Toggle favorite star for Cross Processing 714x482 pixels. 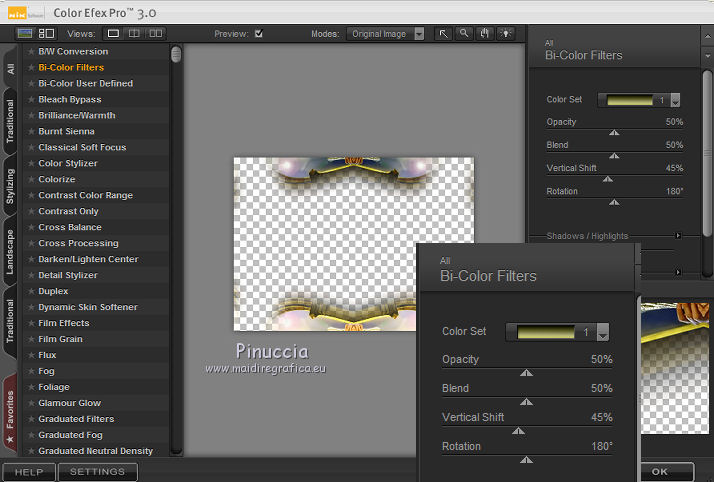pos(31,243)
